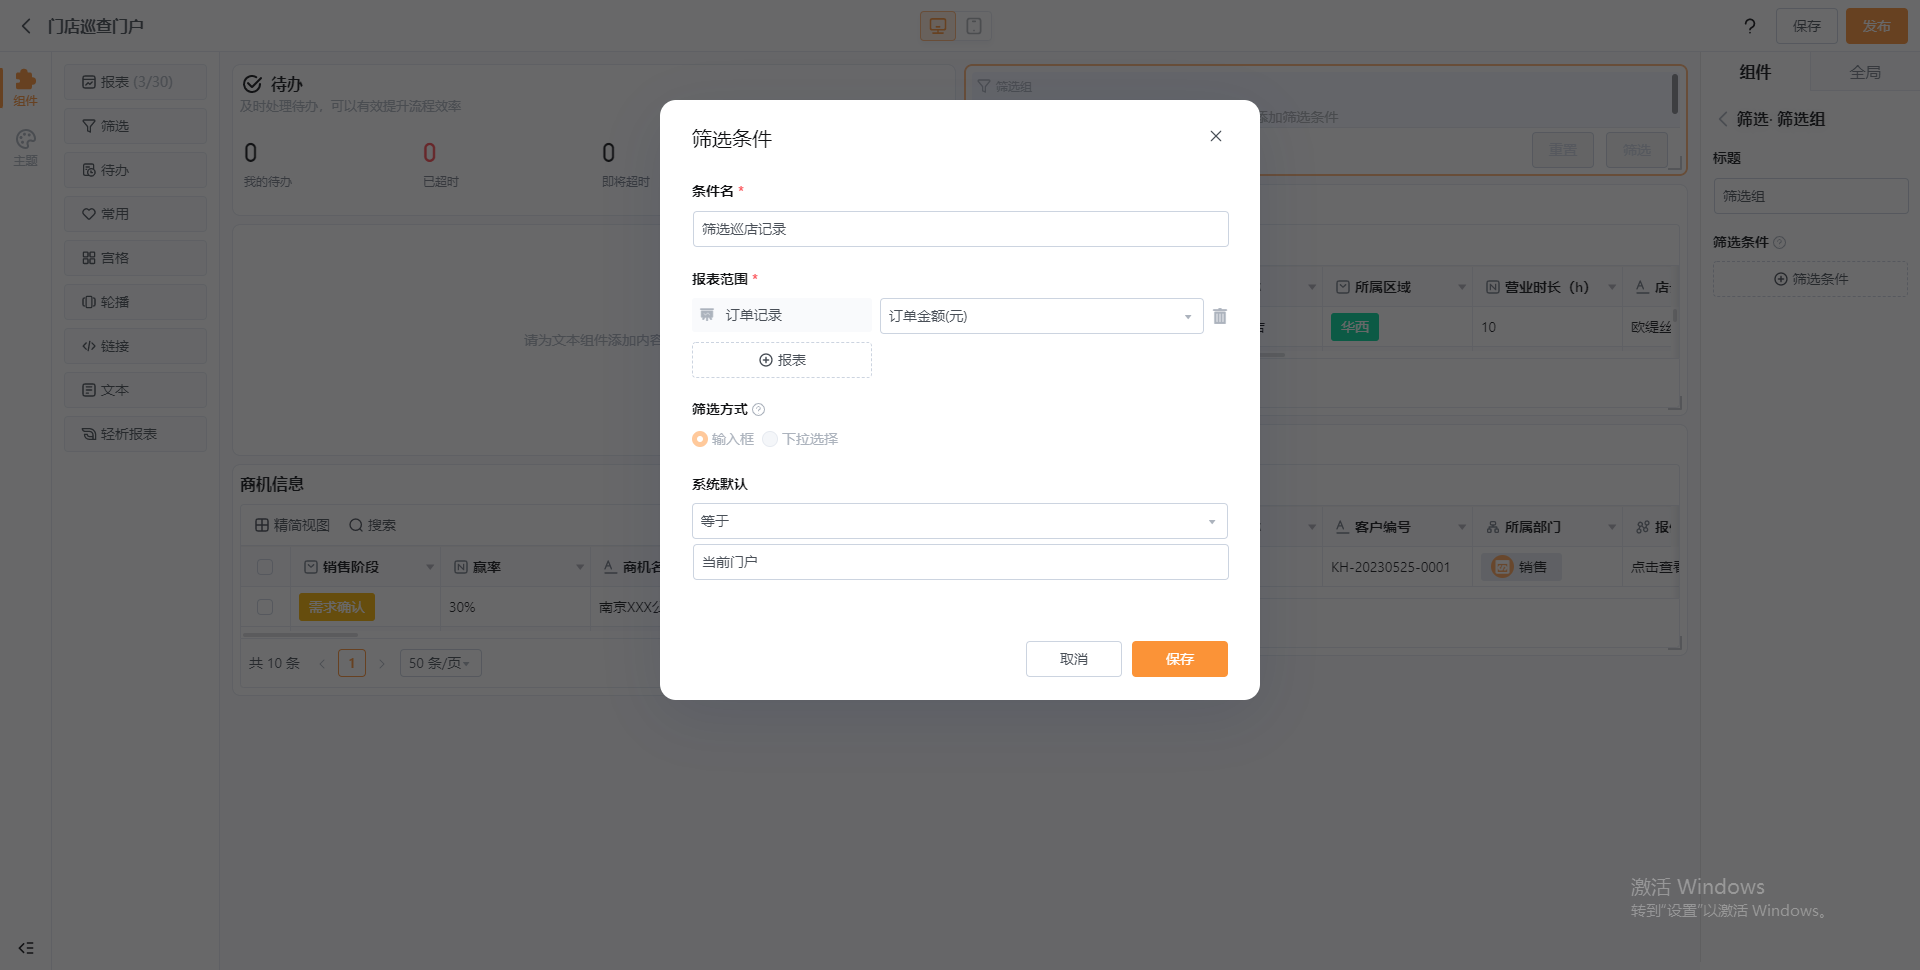Save the filter condition
This screenshot has width=1920, height=970.
(1180, 659)
